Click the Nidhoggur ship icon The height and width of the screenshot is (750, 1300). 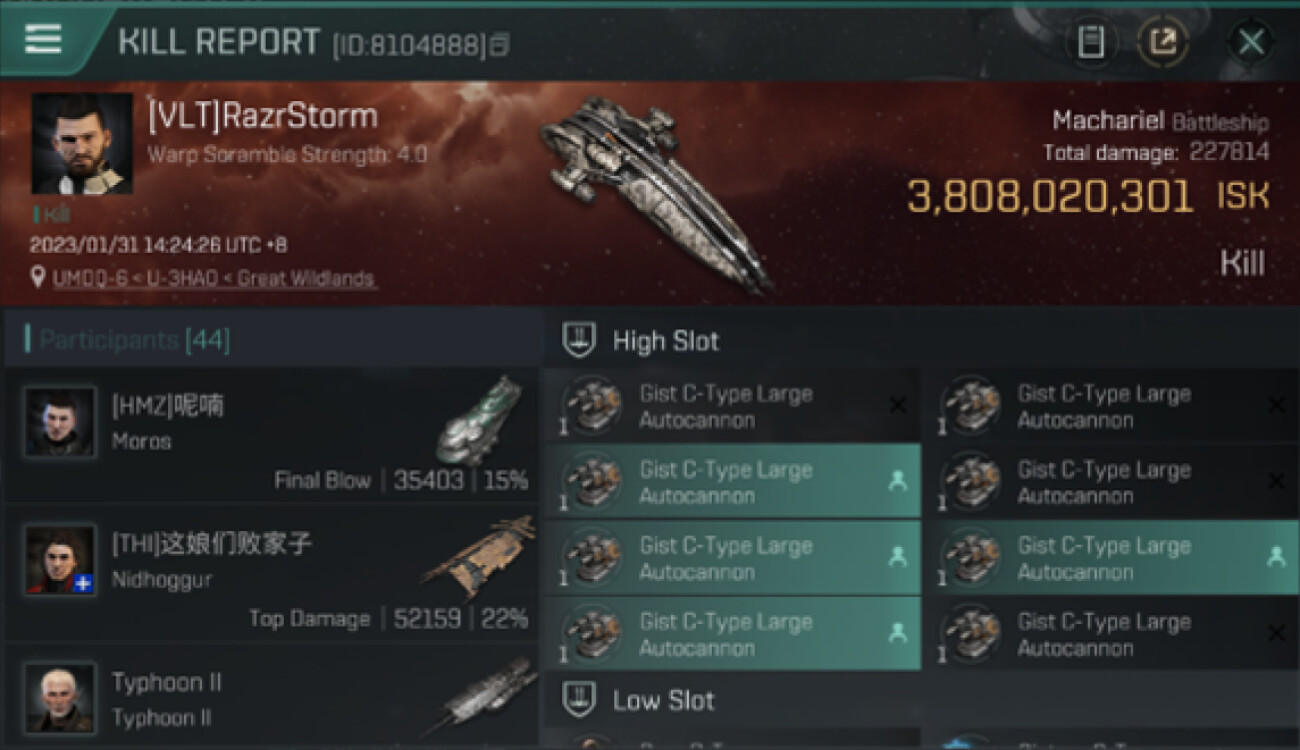click(478, 556)
